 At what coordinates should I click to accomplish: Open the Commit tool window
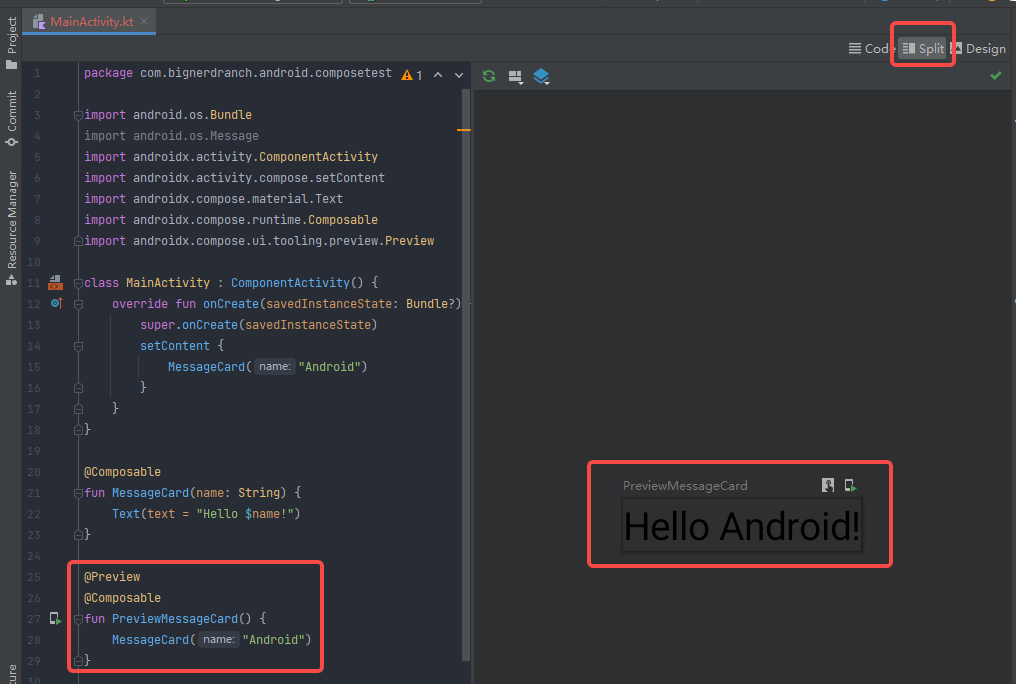click(x=12, y=108)
